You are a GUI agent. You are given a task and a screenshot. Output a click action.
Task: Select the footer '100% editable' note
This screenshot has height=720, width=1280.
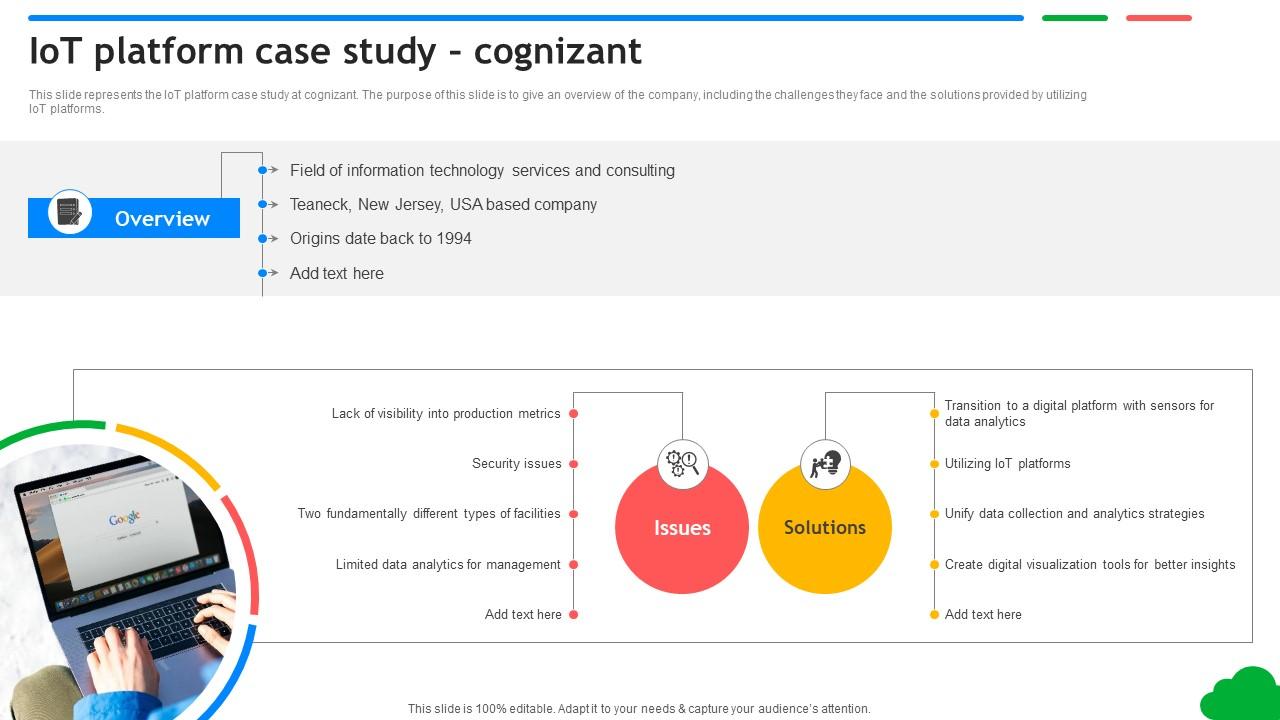[x=639, y=709]
